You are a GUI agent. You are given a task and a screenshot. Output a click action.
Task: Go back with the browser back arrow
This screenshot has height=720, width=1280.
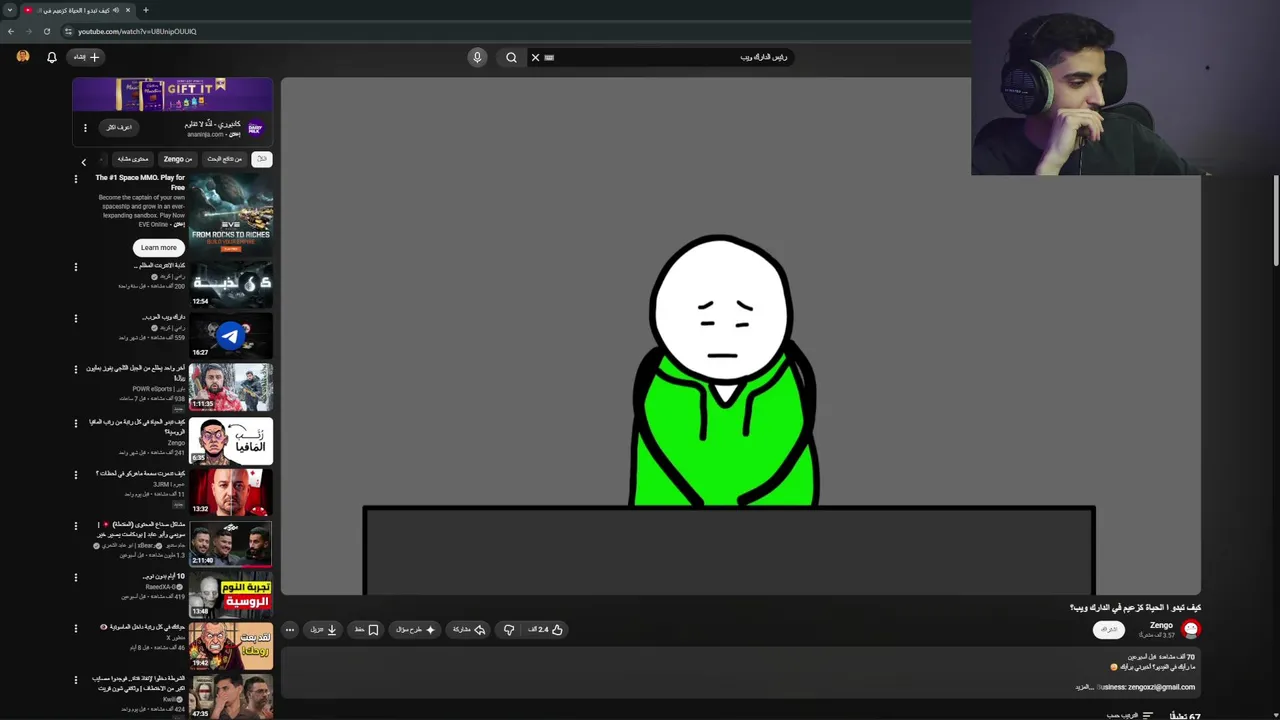(x=11, y=31)
